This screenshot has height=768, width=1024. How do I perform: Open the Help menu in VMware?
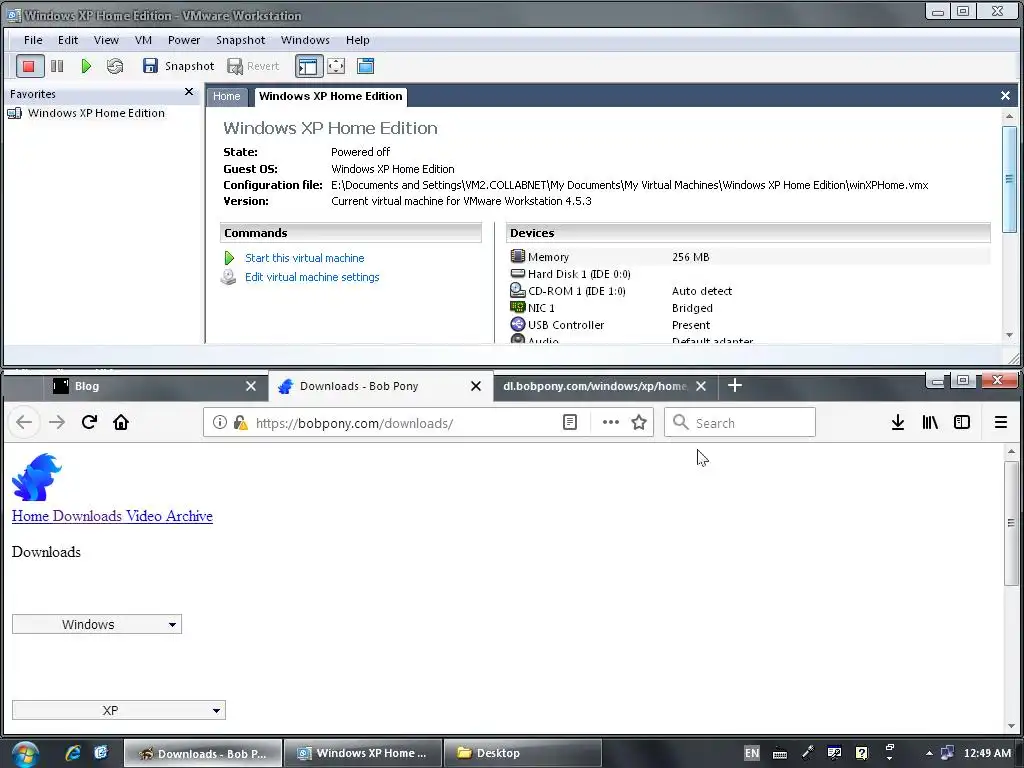(357, 40)
